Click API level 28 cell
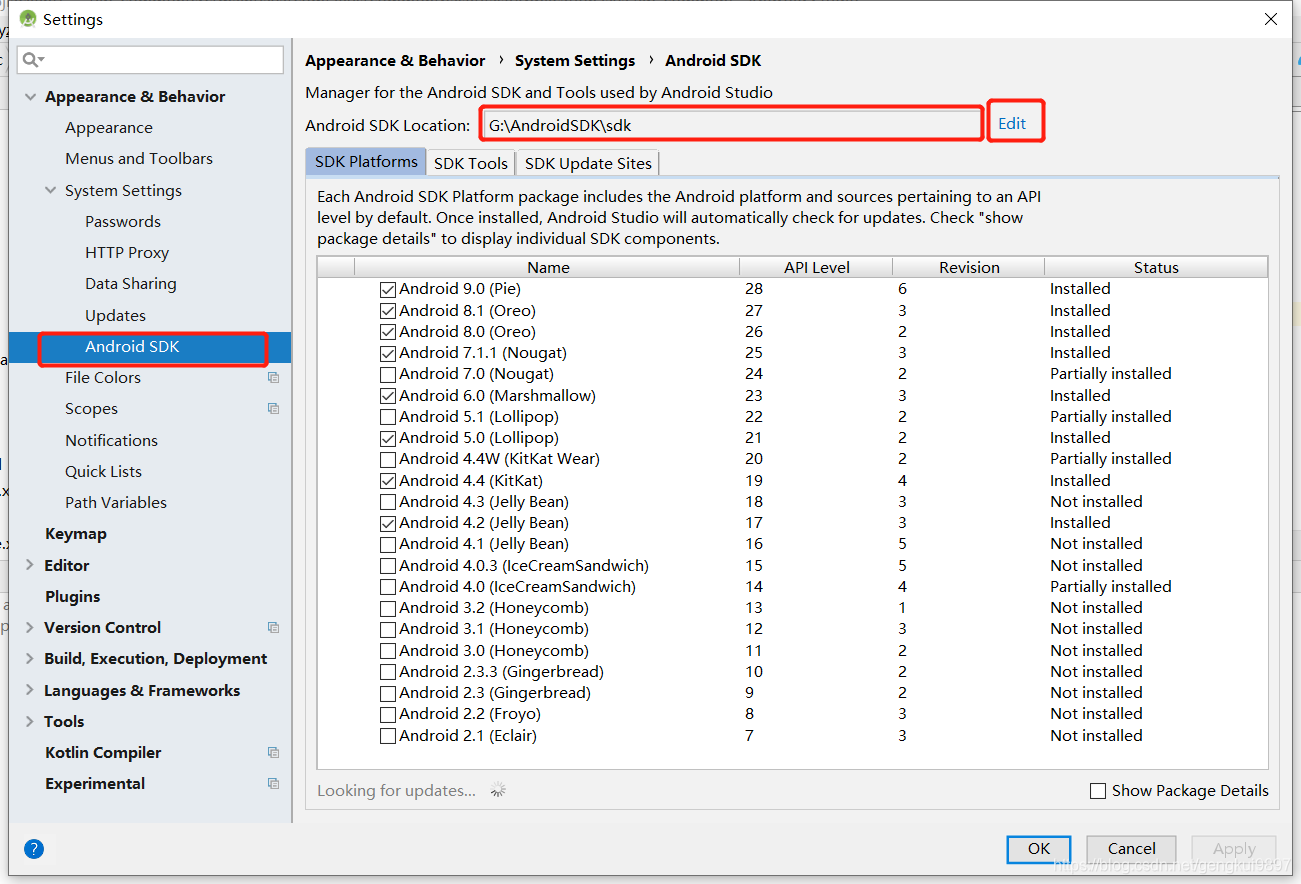 pos(754,289)
